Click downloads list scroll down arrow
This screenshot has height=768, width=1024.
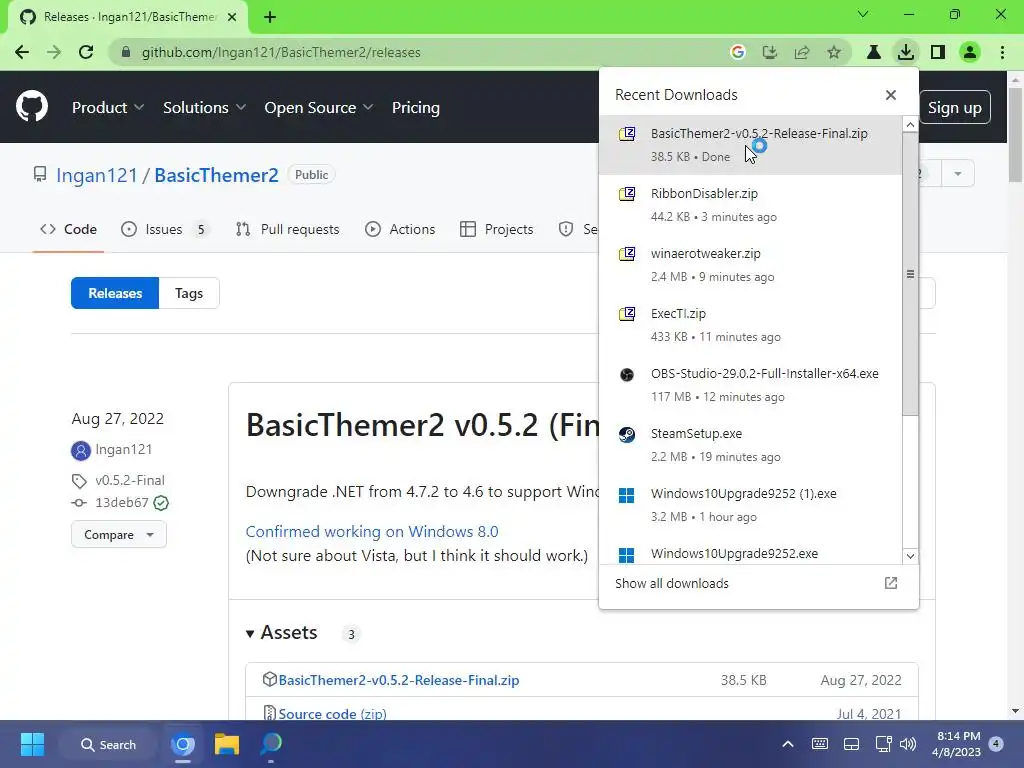[x=910, y=556]
